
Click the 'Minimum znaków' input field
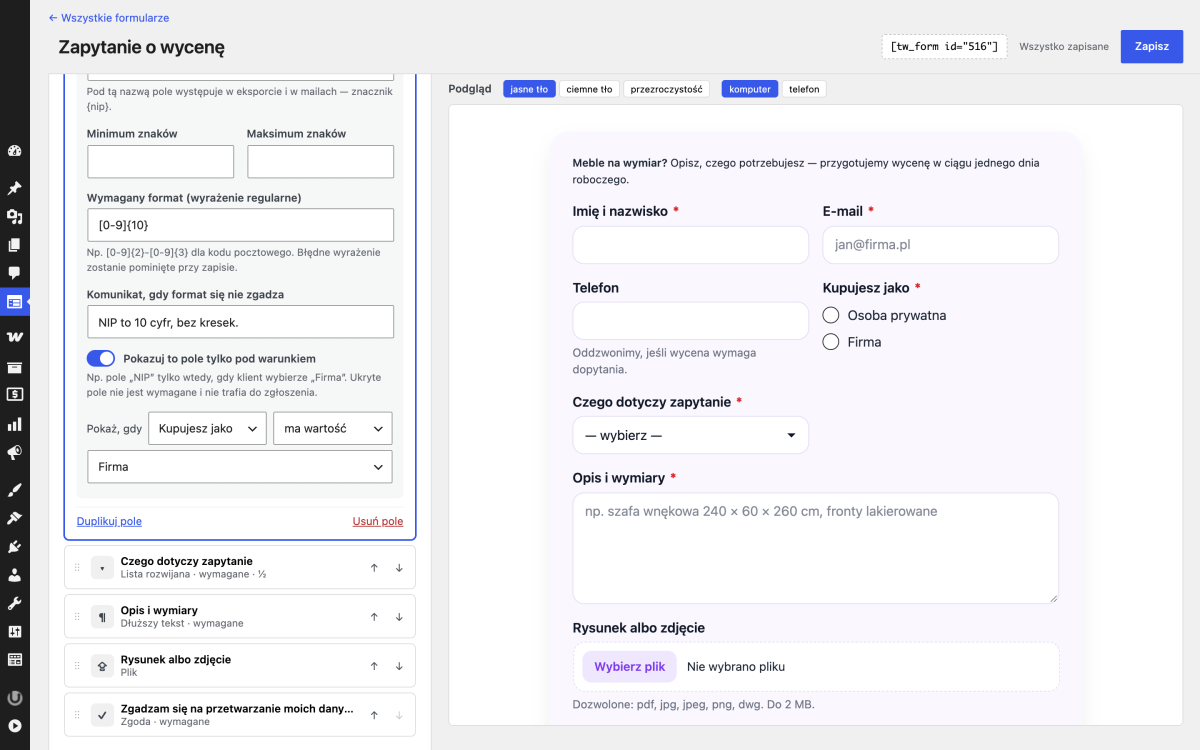(x=160, y=162)
